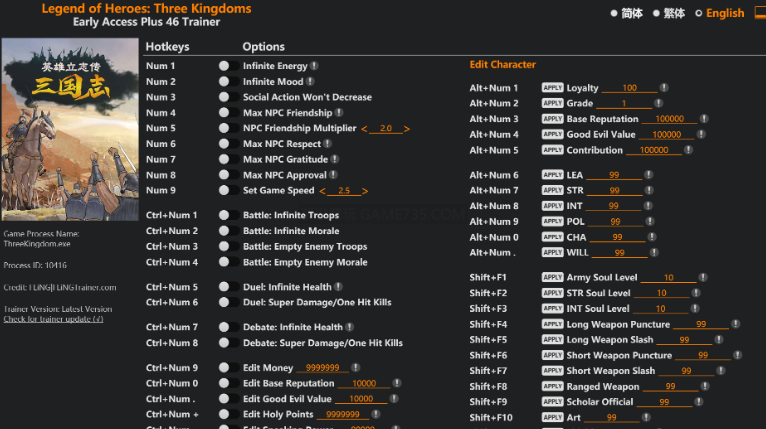766x429 pixels.
Task: Select the 简体 language option
Action: tap(613, 14)
